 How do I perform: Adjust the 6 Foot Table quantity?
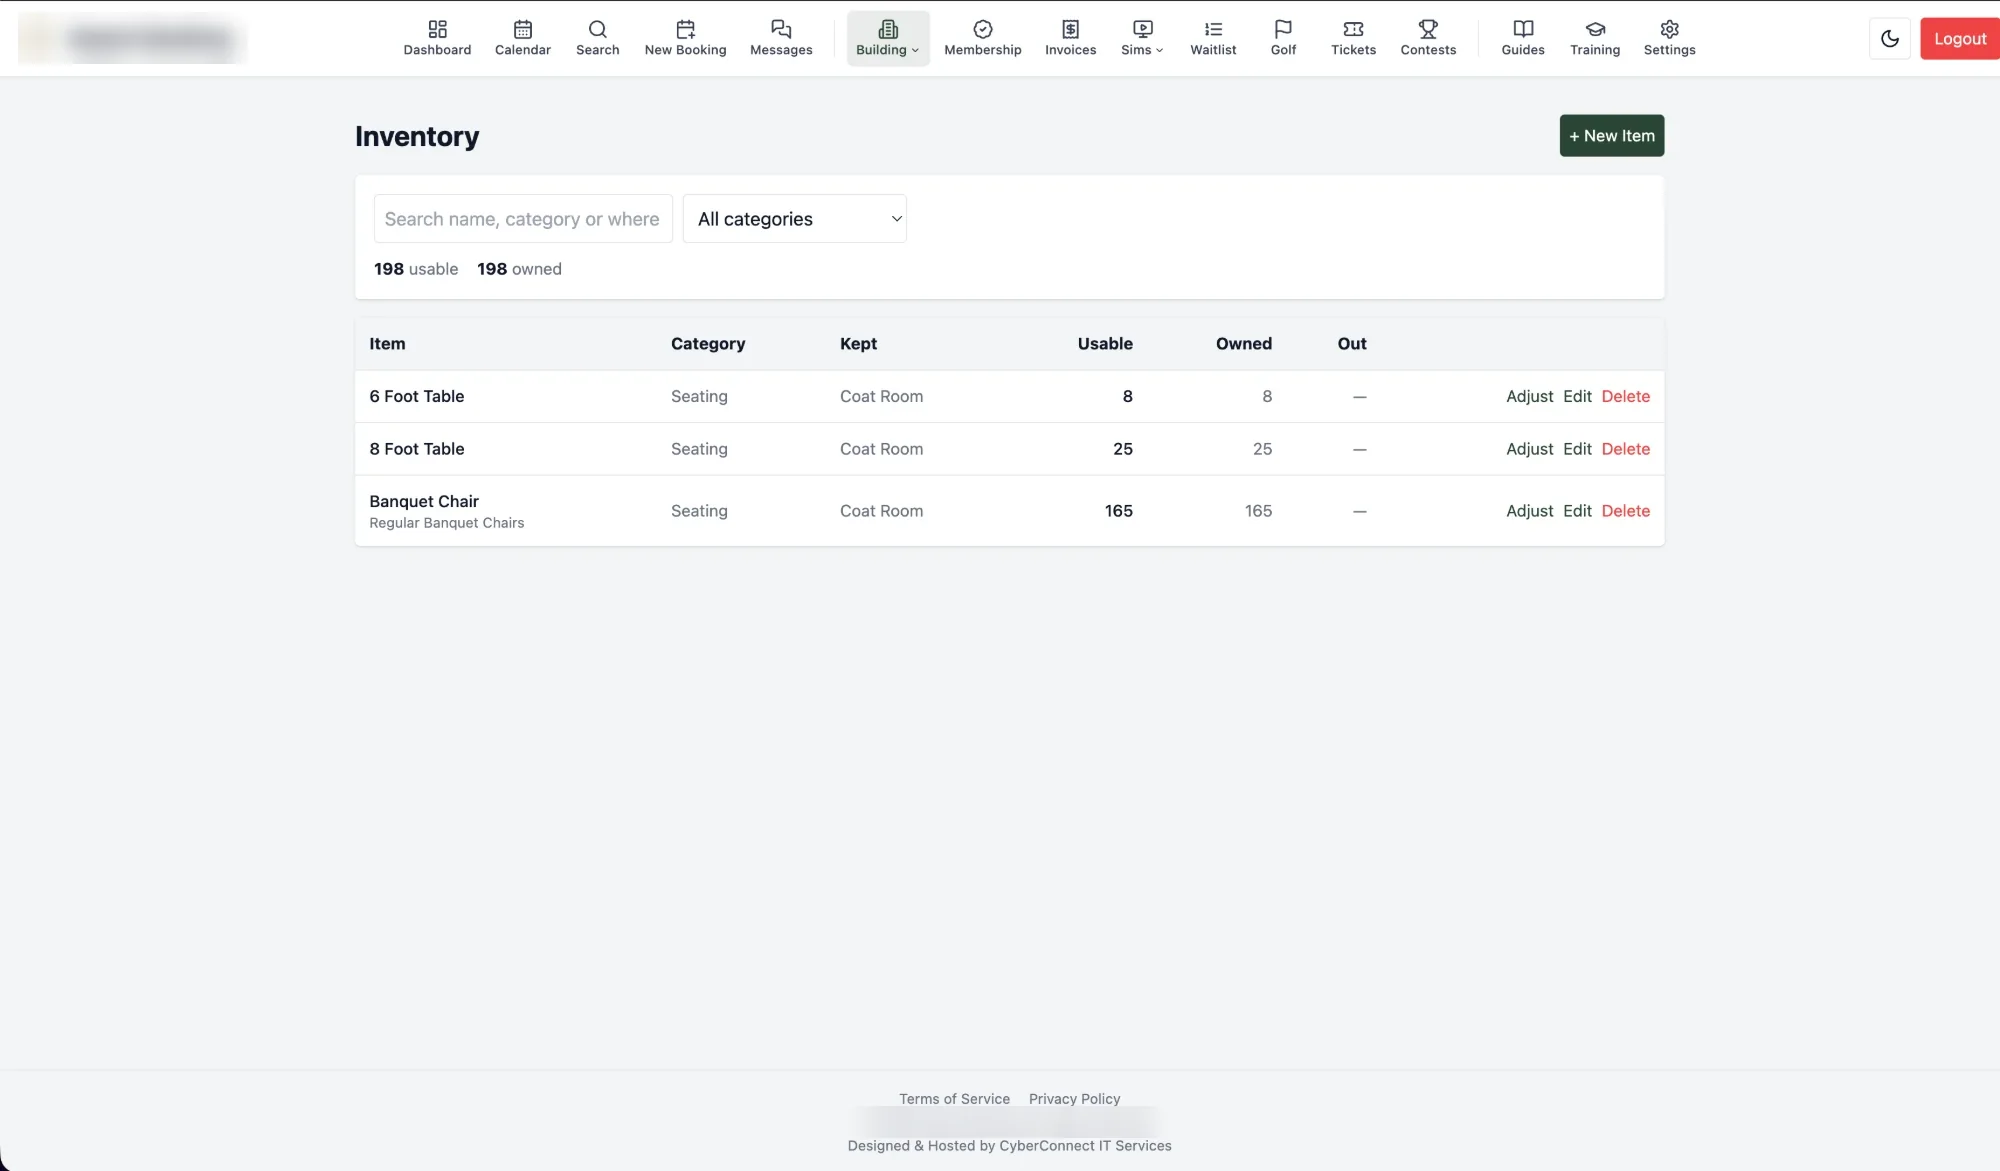1529,396
